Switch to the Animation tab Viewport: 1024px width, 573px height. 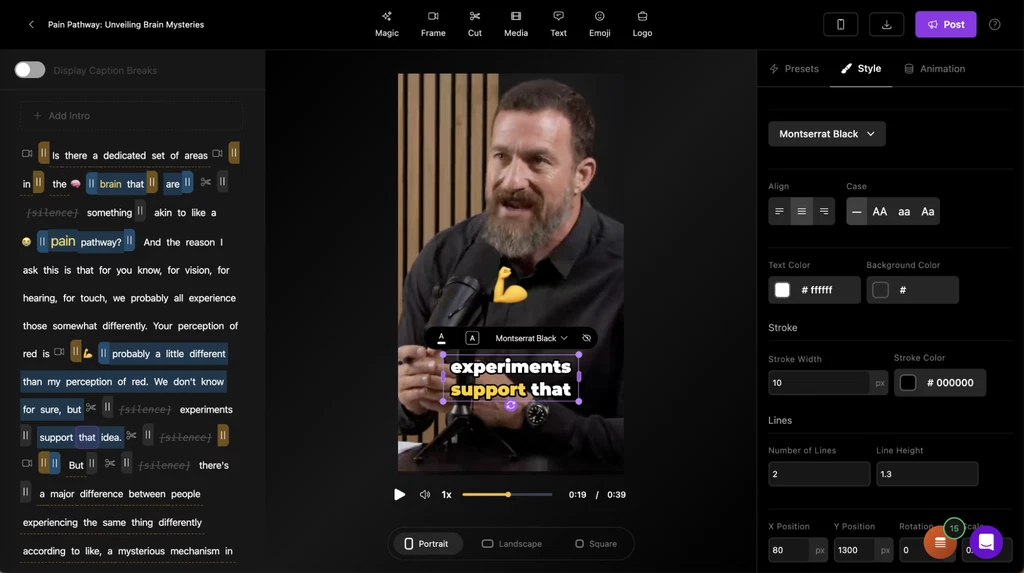tap(934, 69)
